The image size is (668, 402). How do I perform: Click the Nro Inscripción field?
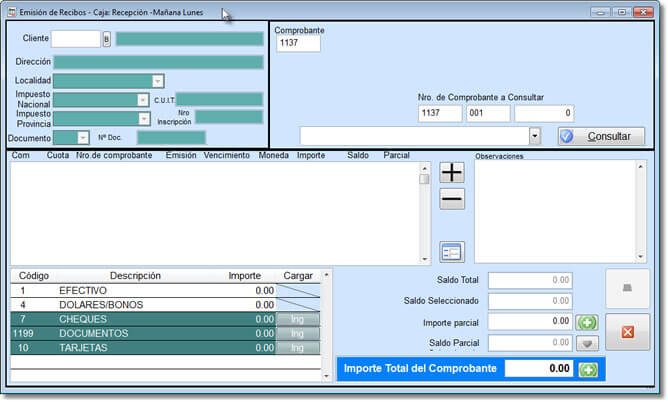[x=229, y=117]
